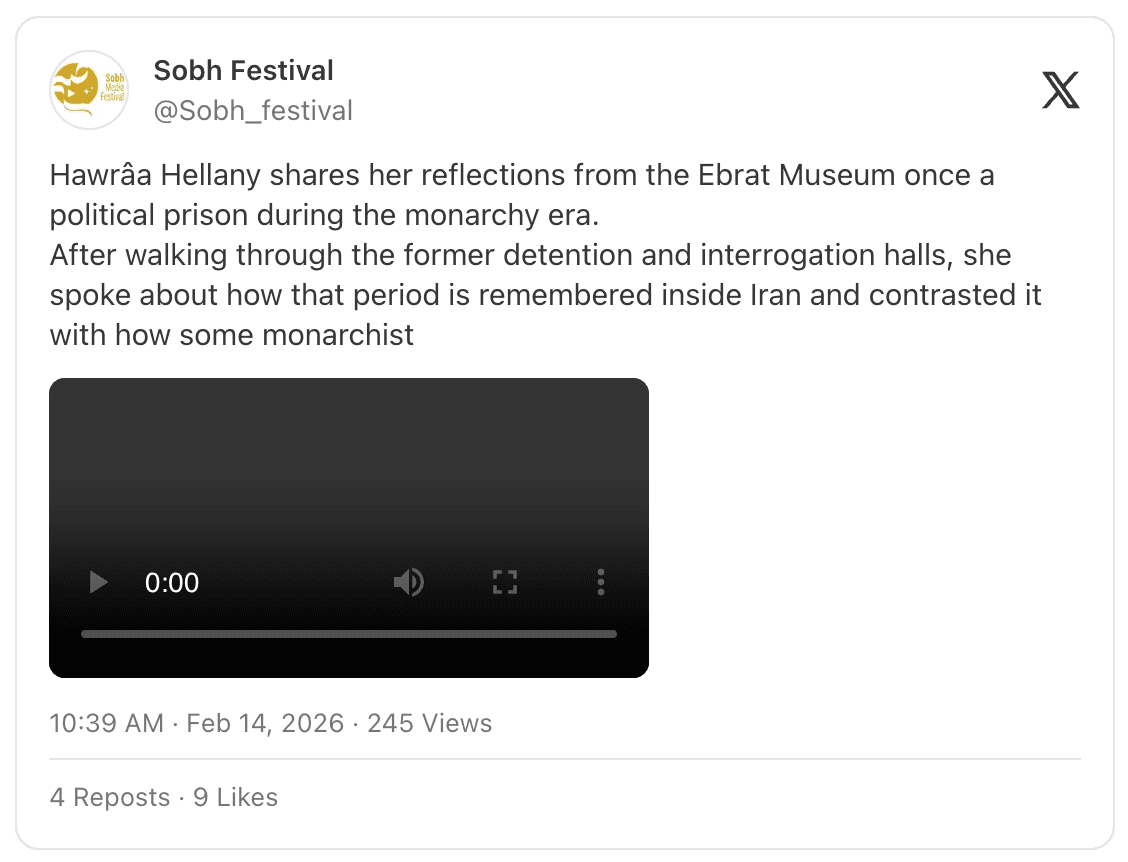The image size is (1128, 862).
Task: Open the Sobh Festival display name
Action: (244, 71)
